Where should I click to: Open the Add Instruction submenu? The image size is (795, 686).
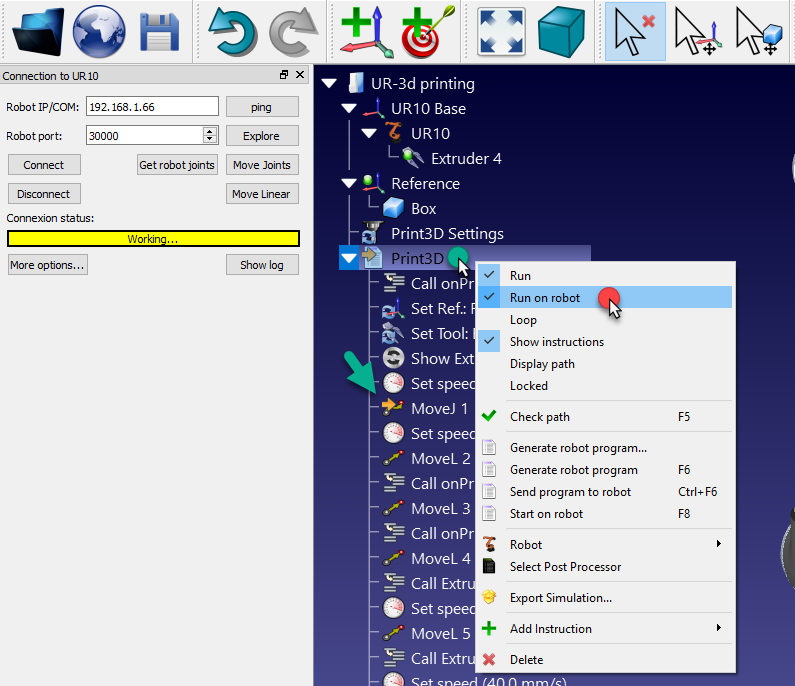pos(550,629)
